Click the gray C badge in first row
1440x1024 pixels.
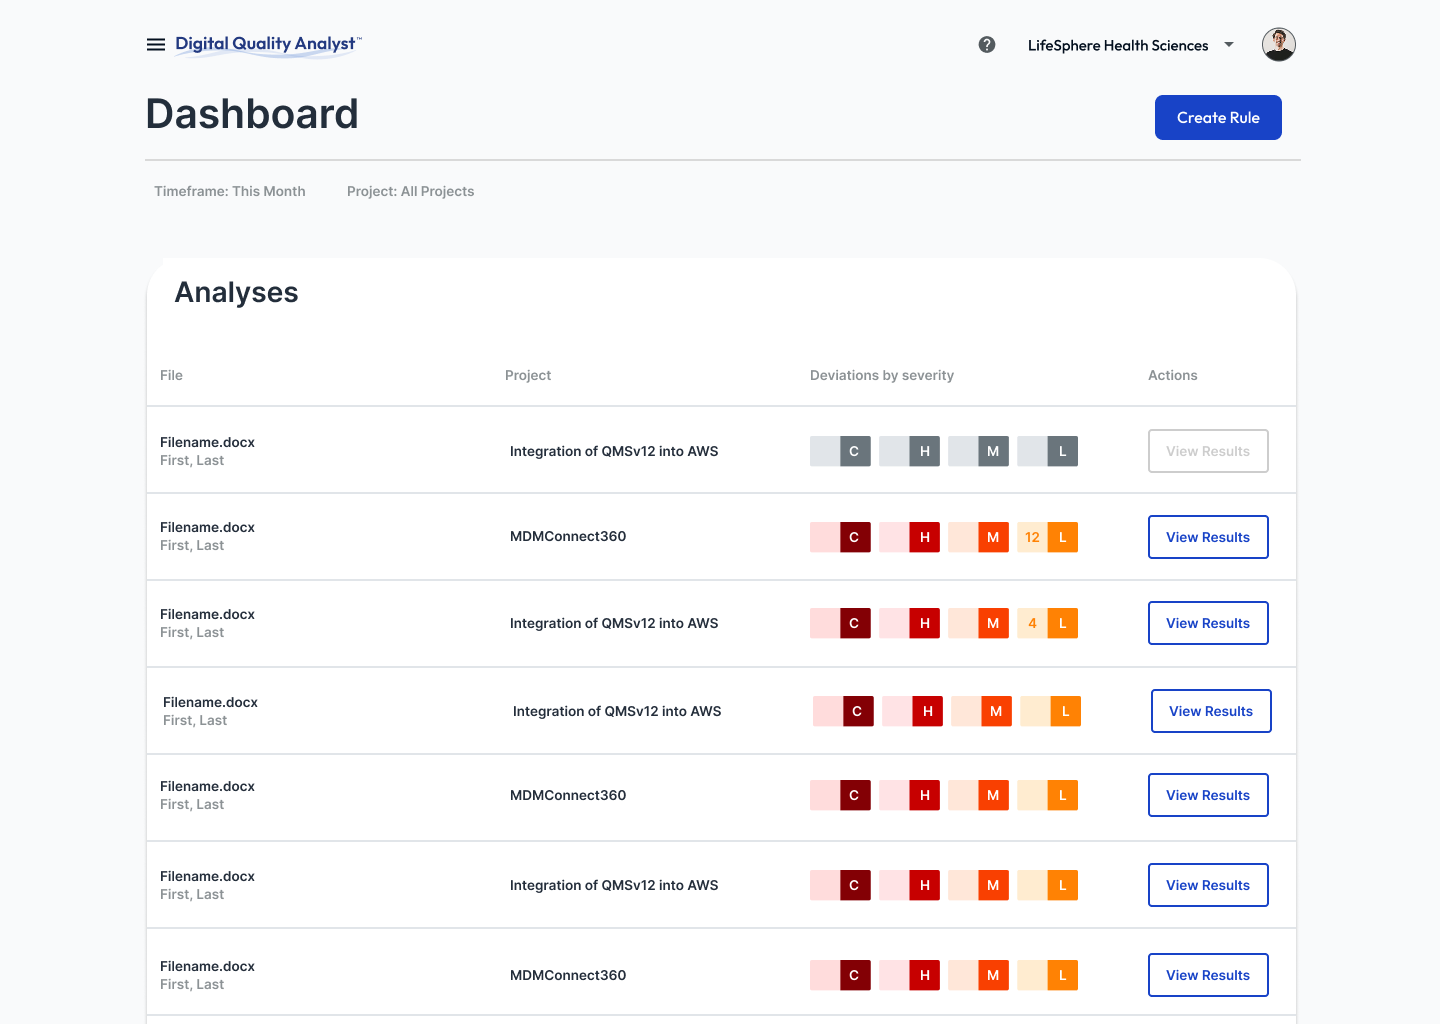854,451
